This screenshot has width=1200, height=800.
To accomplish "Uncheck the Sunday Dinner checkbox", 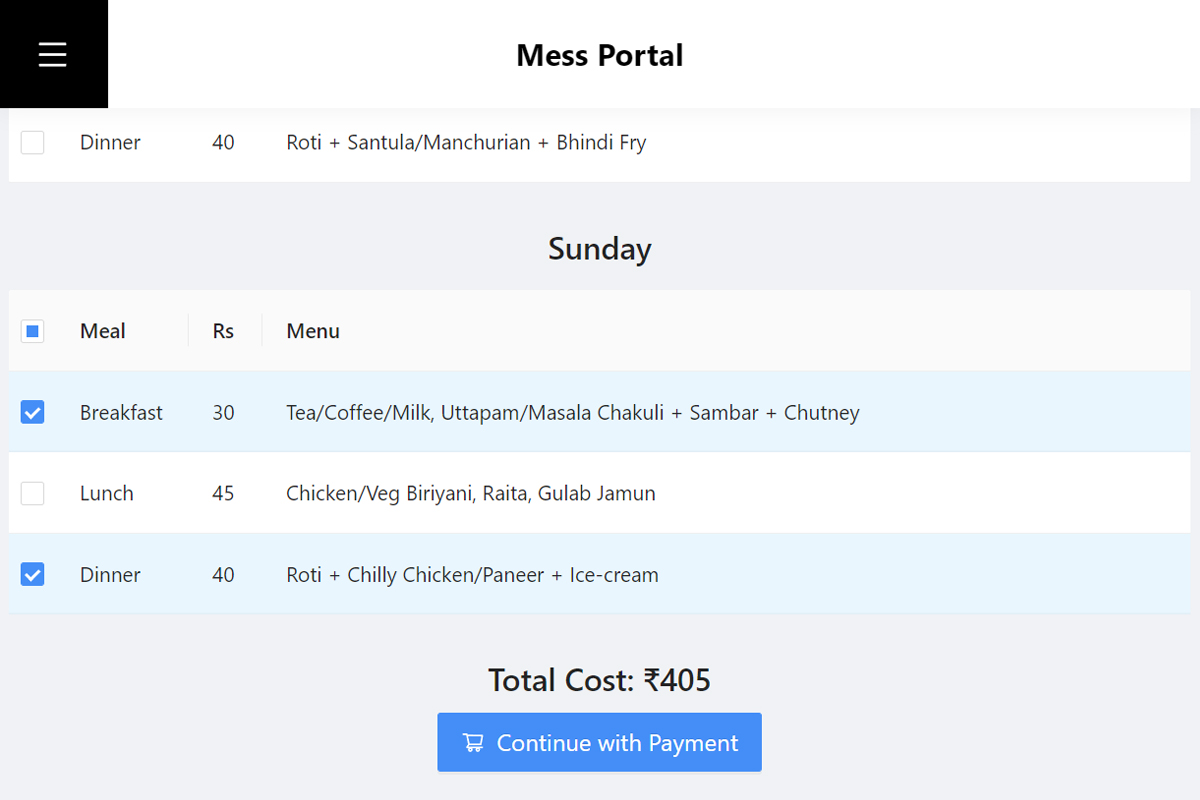I will (x=33, y=575).
